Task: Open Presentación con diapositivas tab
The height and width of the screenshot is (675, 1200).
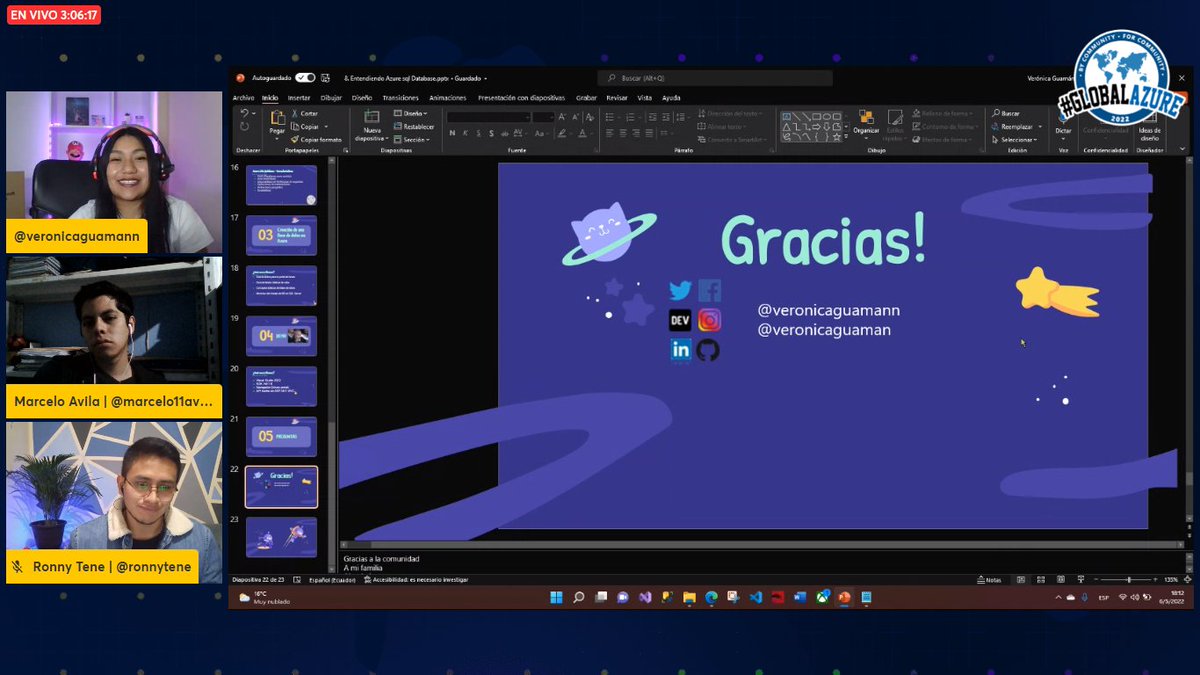Action: point(521,98)
